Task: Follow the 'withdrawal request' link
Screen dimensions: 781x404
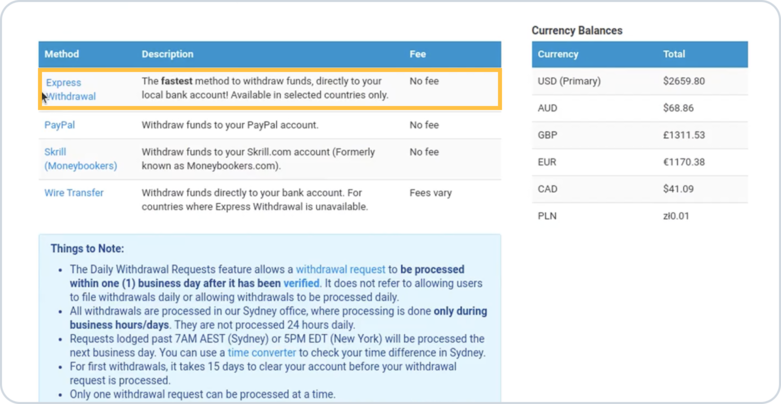Action: [x=341, y=269]
